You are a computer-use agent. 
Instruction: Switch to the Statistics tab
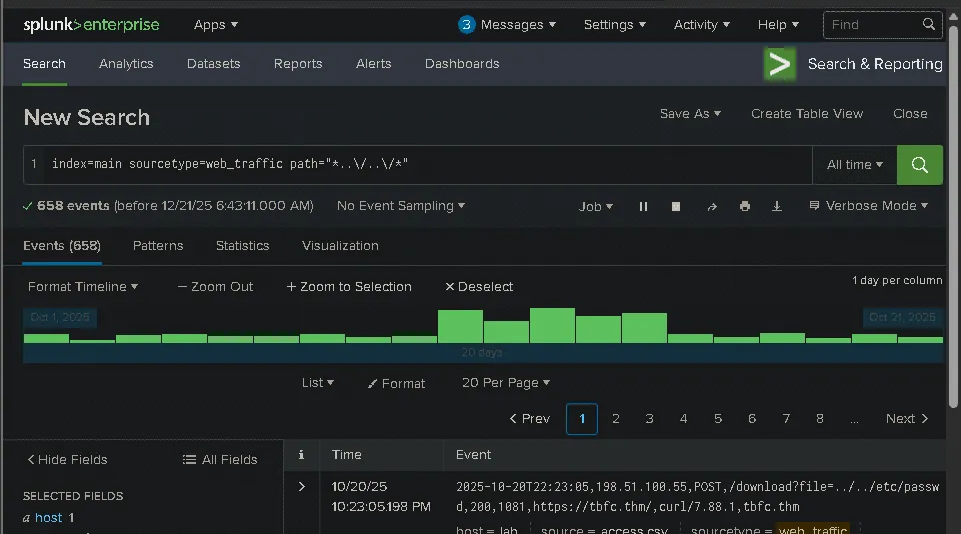point(242,246)
